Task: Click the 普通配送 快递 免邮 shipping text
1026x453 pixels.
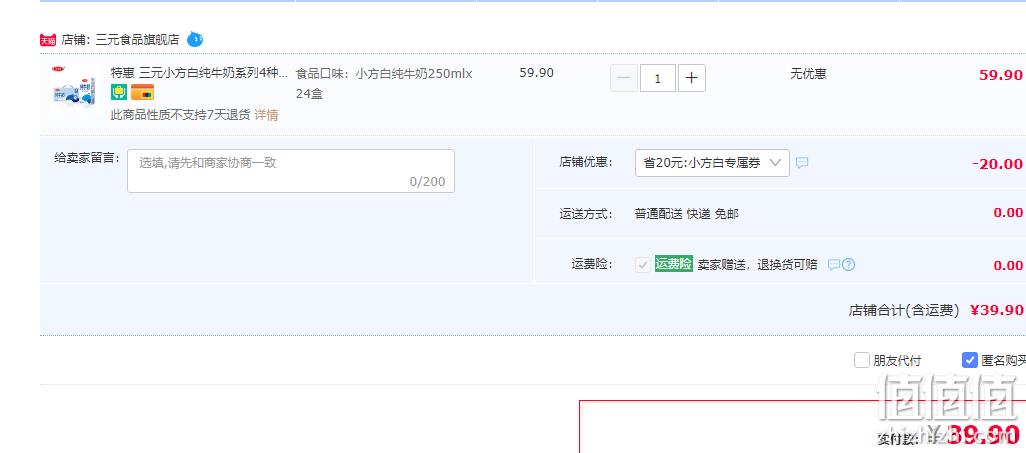Action: point(686,213)
